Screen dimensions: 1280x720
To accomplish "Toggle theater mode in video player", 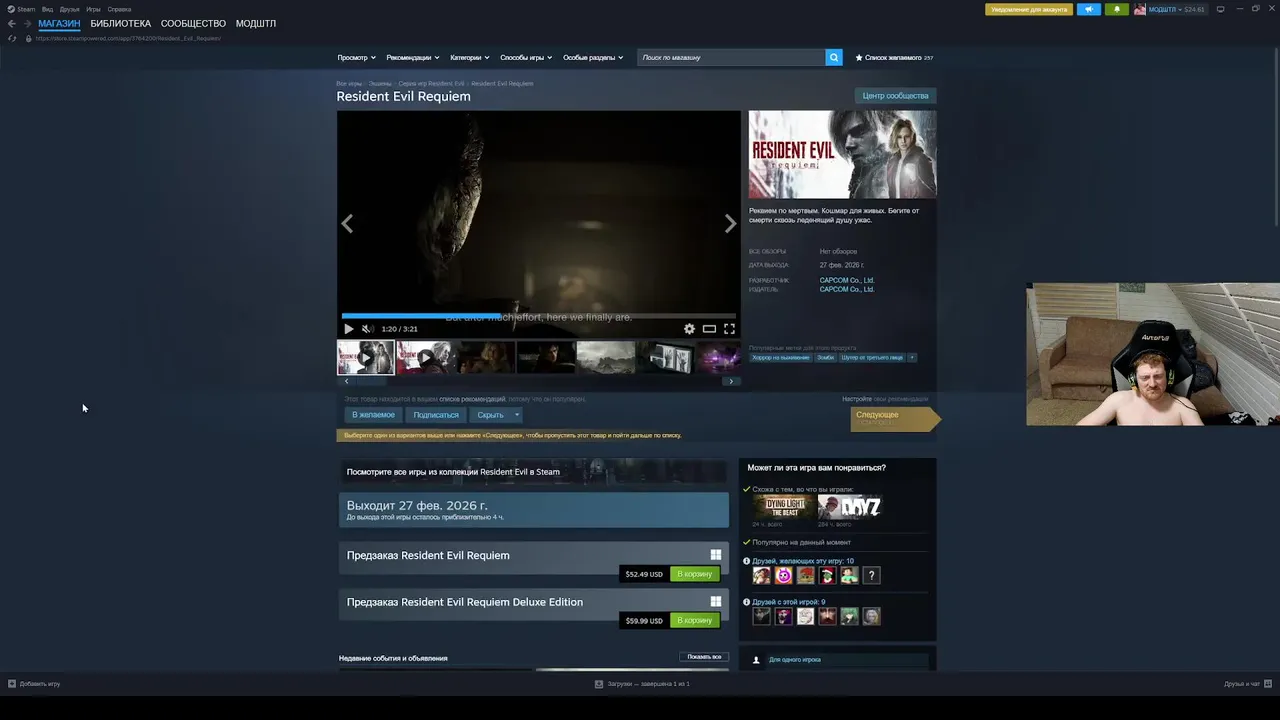I will tap(709, 329).
